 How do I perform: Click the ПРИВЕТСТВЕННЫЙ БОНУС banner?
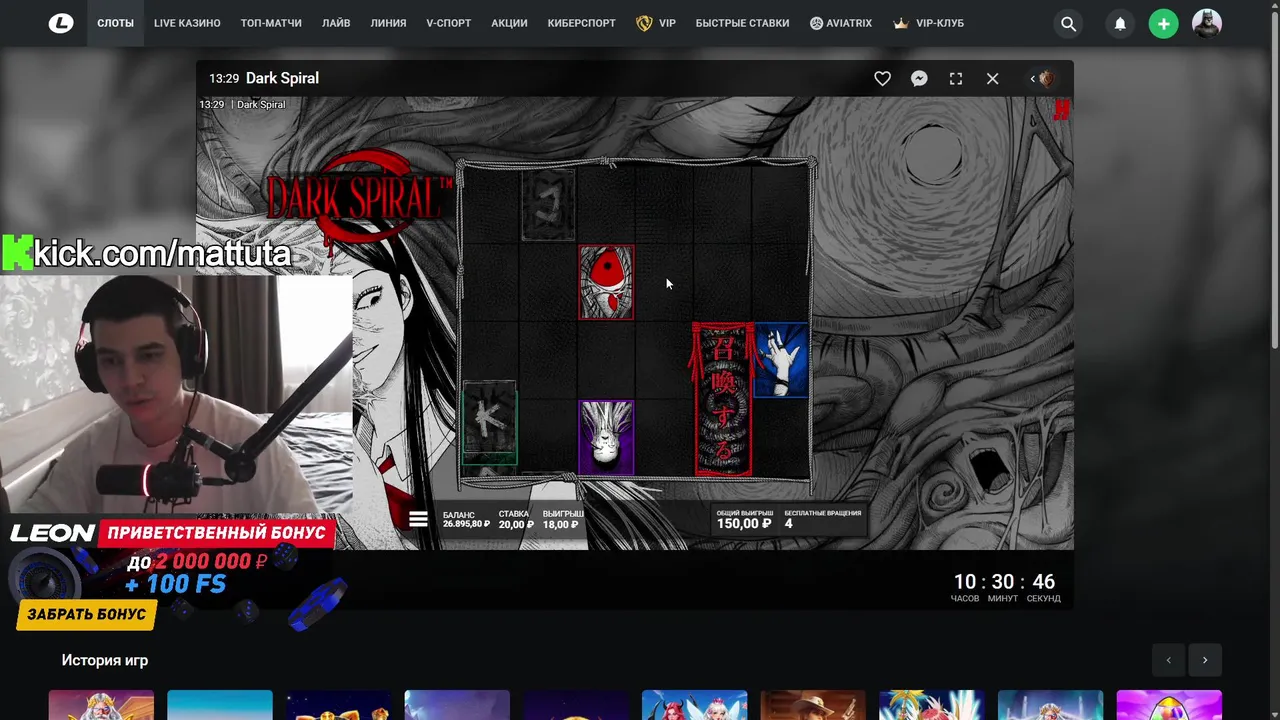pos(216,533)
